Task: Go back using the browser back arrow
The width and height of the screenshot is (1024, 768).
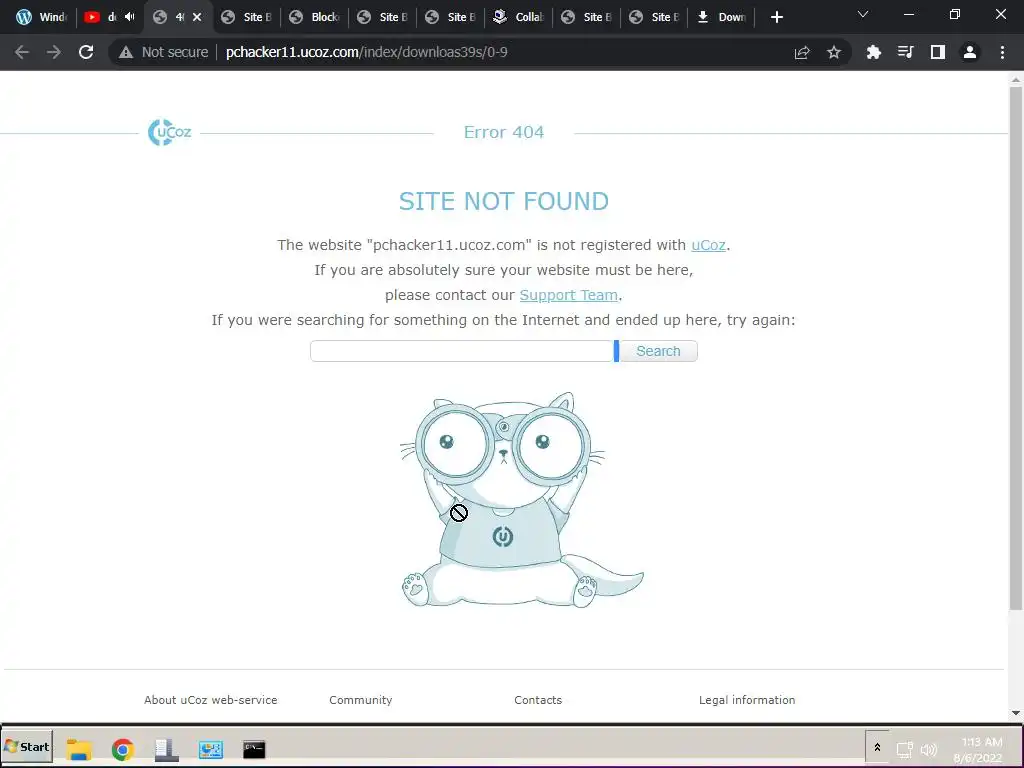Action: point(22,52)
